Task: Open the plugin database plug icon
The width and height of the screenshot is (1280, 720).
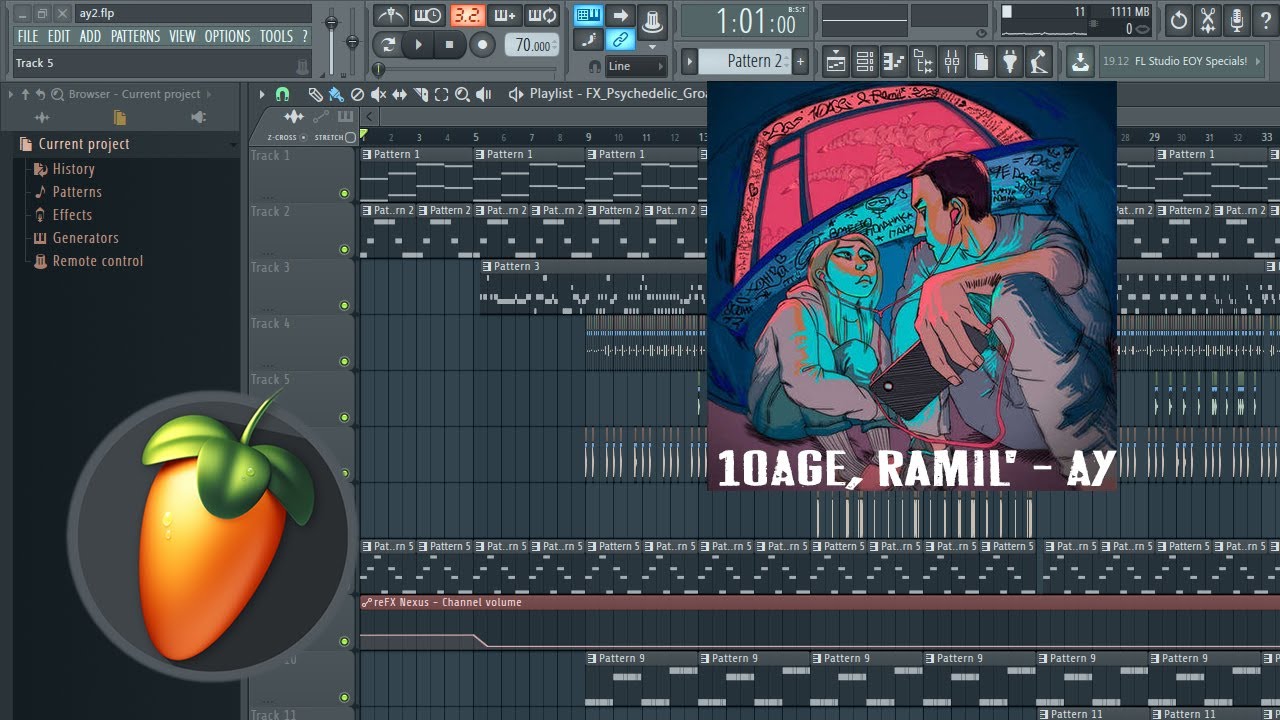Action: (1011, 62)
